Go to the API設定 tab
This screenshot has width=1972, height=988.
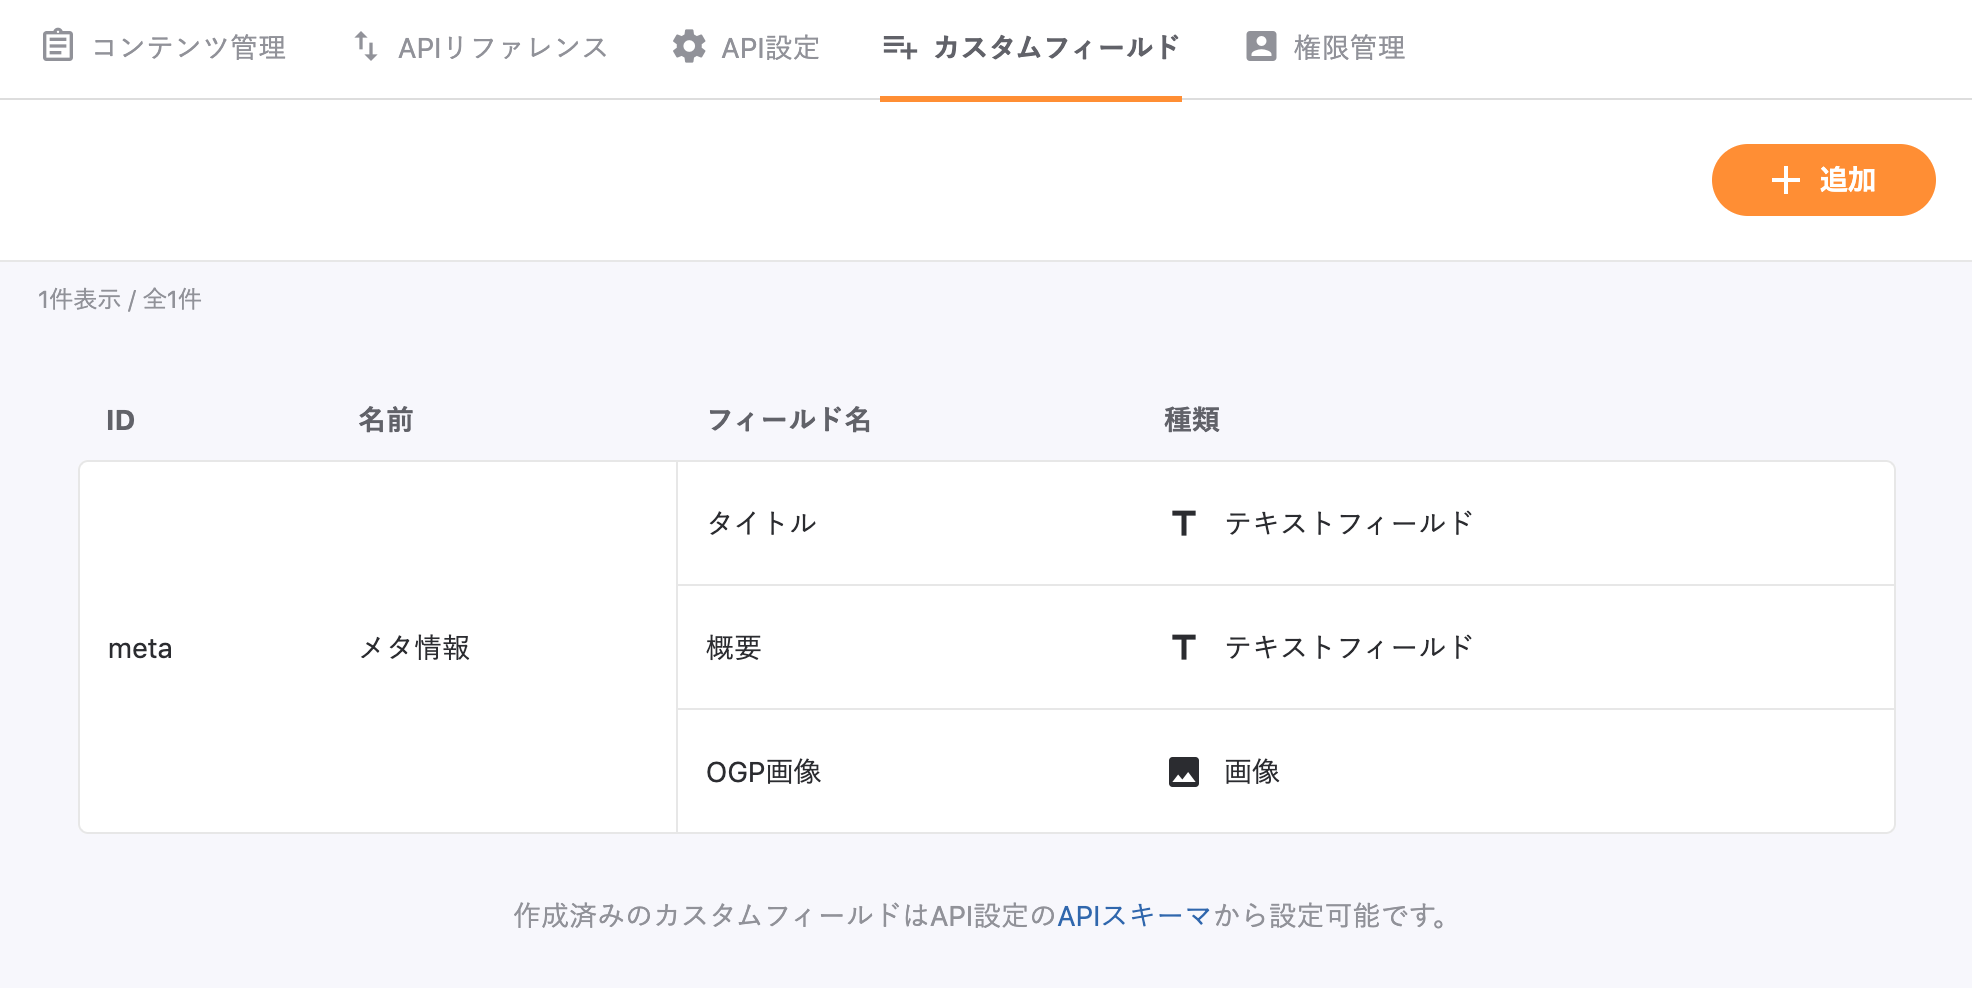coord(770,47)
